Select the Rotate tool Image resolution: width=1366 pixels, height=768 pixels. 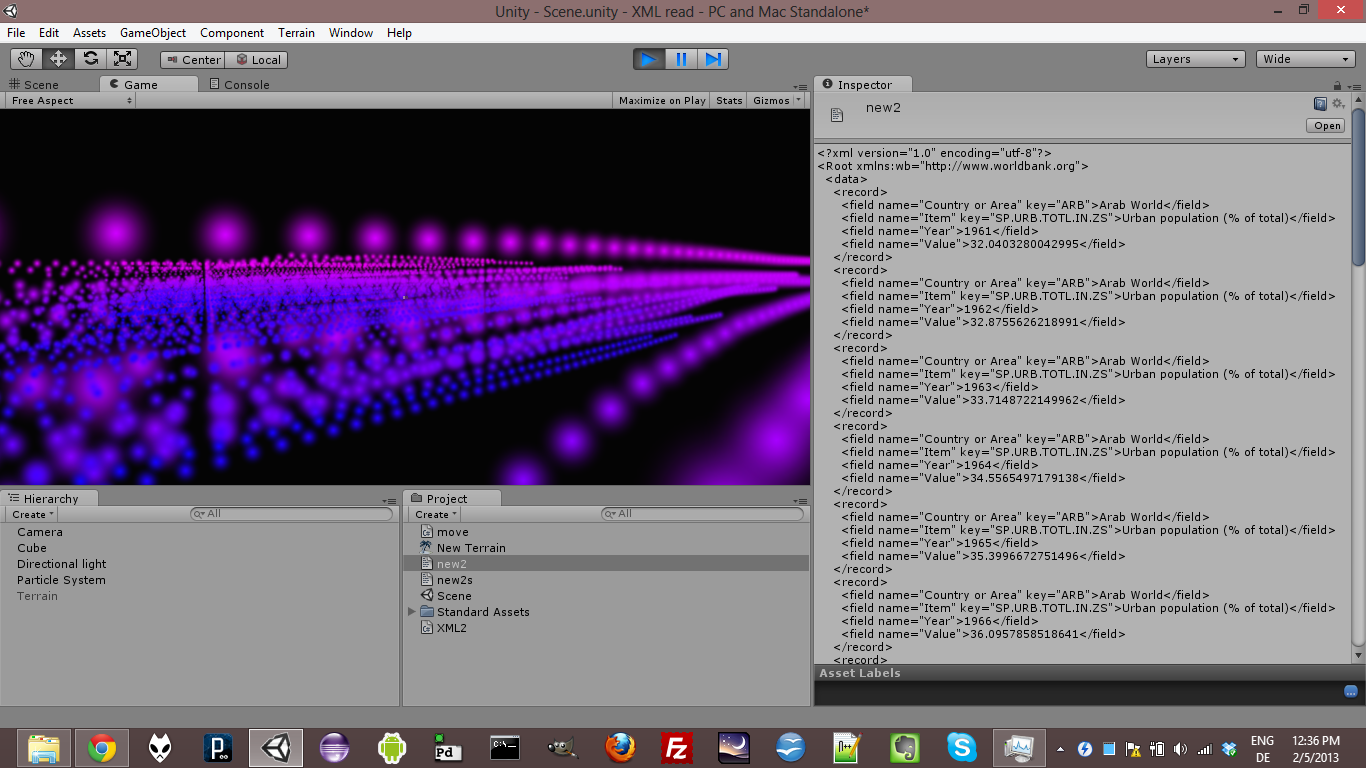click(90, 58)
